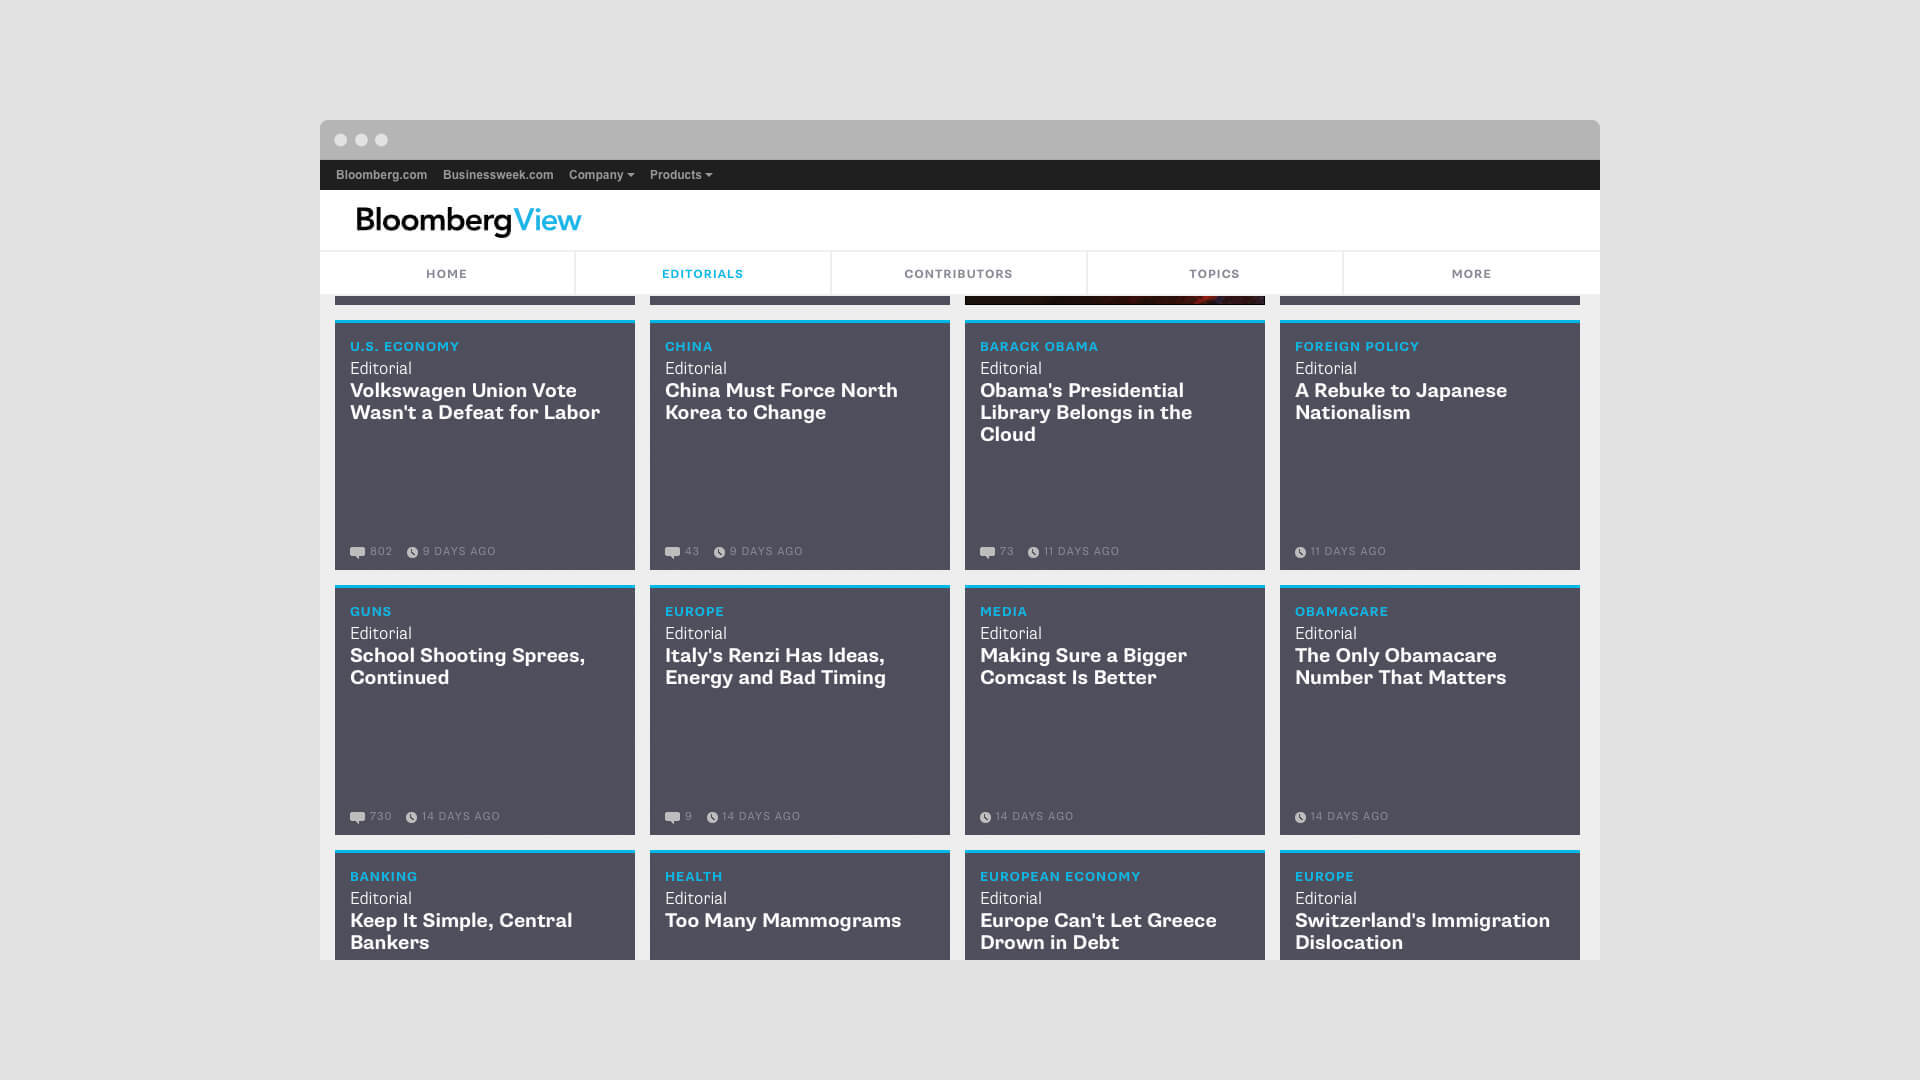Read 'Obama's Presidential Library Belongs in the Cloud'
The height and width of the screenshot is (1080, 1920).
pyautogui.click(x=1086, y=413)
